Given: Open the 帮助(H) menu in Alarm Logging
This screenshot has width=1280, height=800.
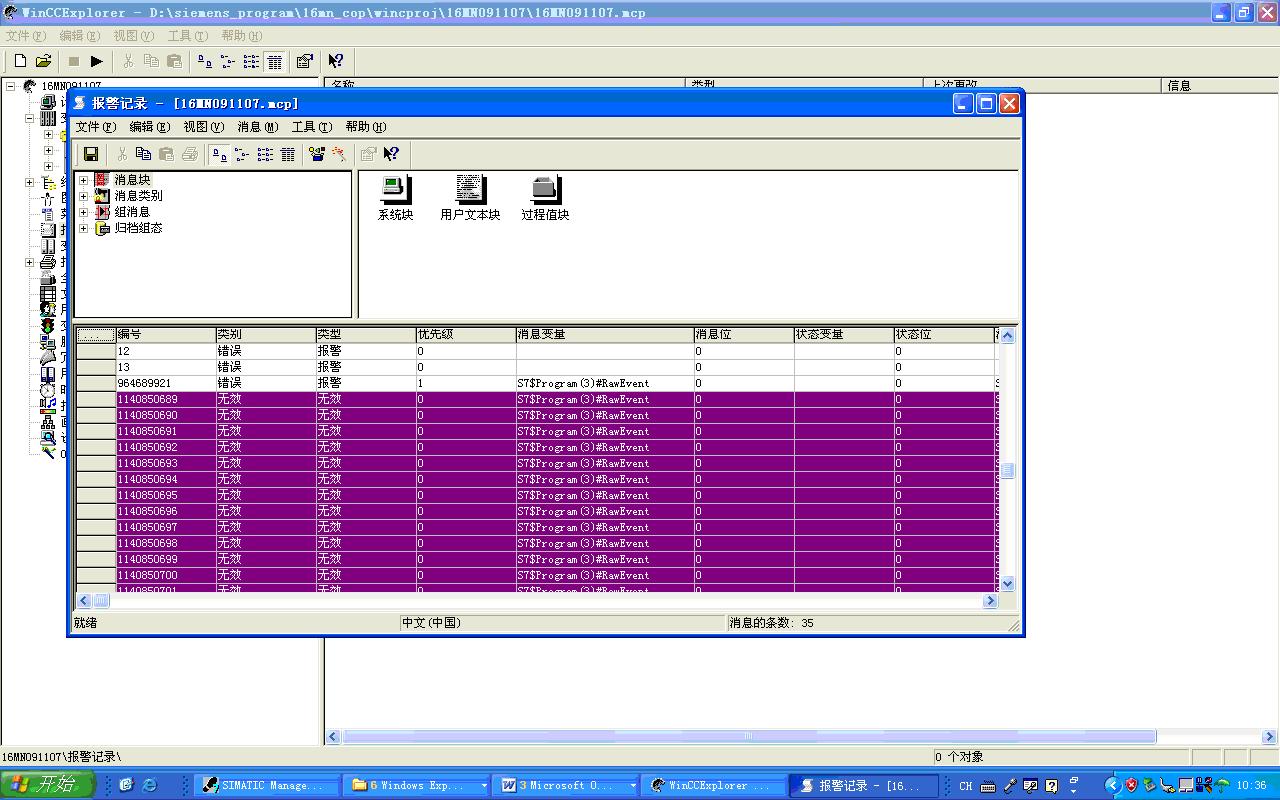Looking at the screenshot, I should click(365, 127).
